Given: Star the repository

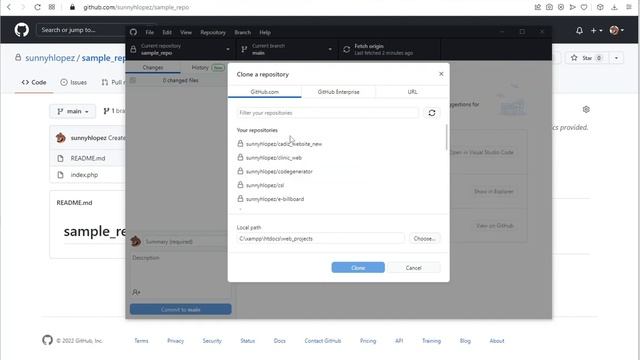Looking at the screenshot, I should [x=587, y=58].
